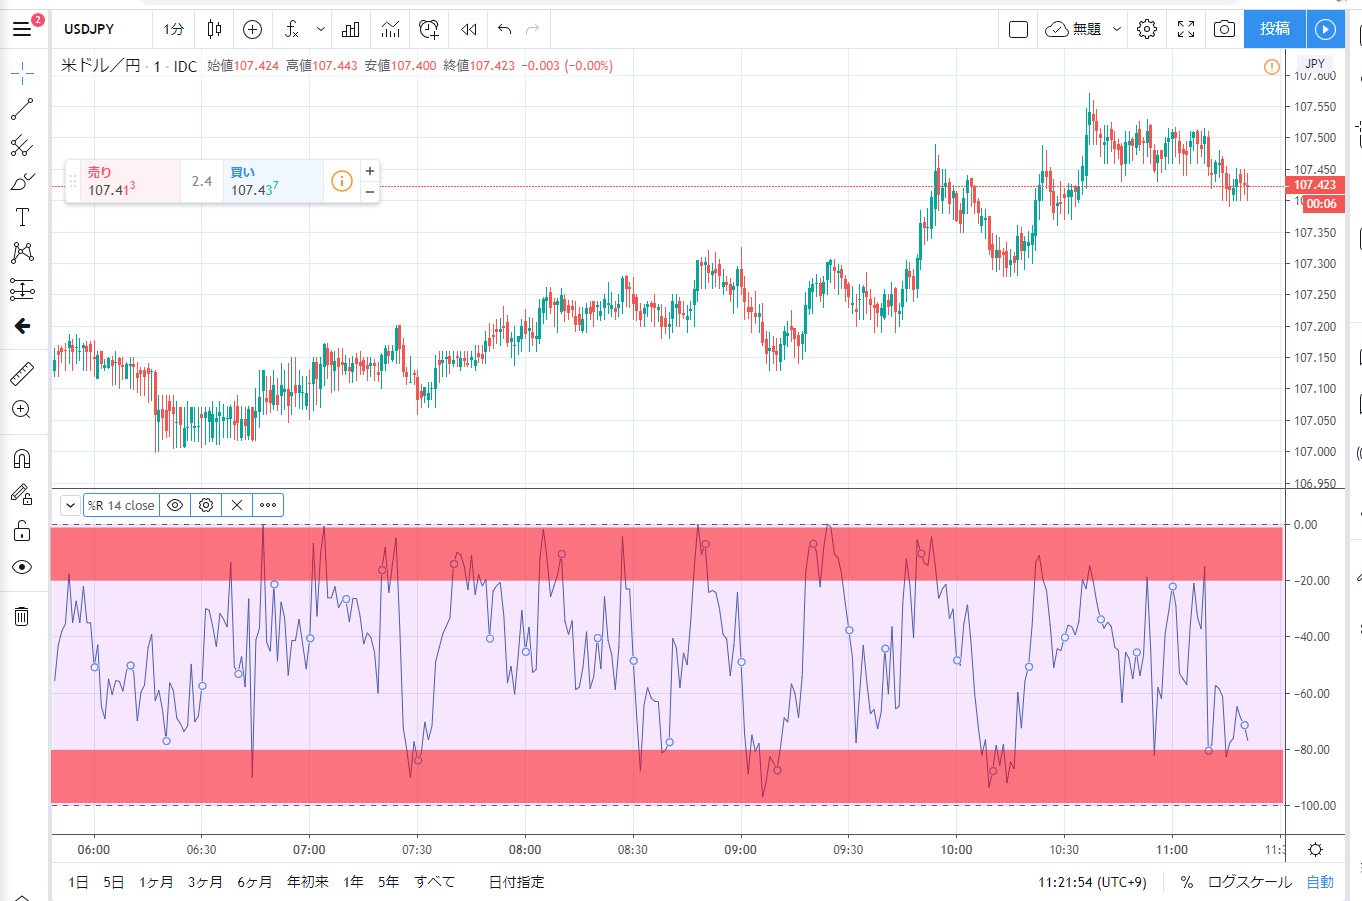Select the pitchfork drawing tool

pyautogui.click(x=22, y=146)
